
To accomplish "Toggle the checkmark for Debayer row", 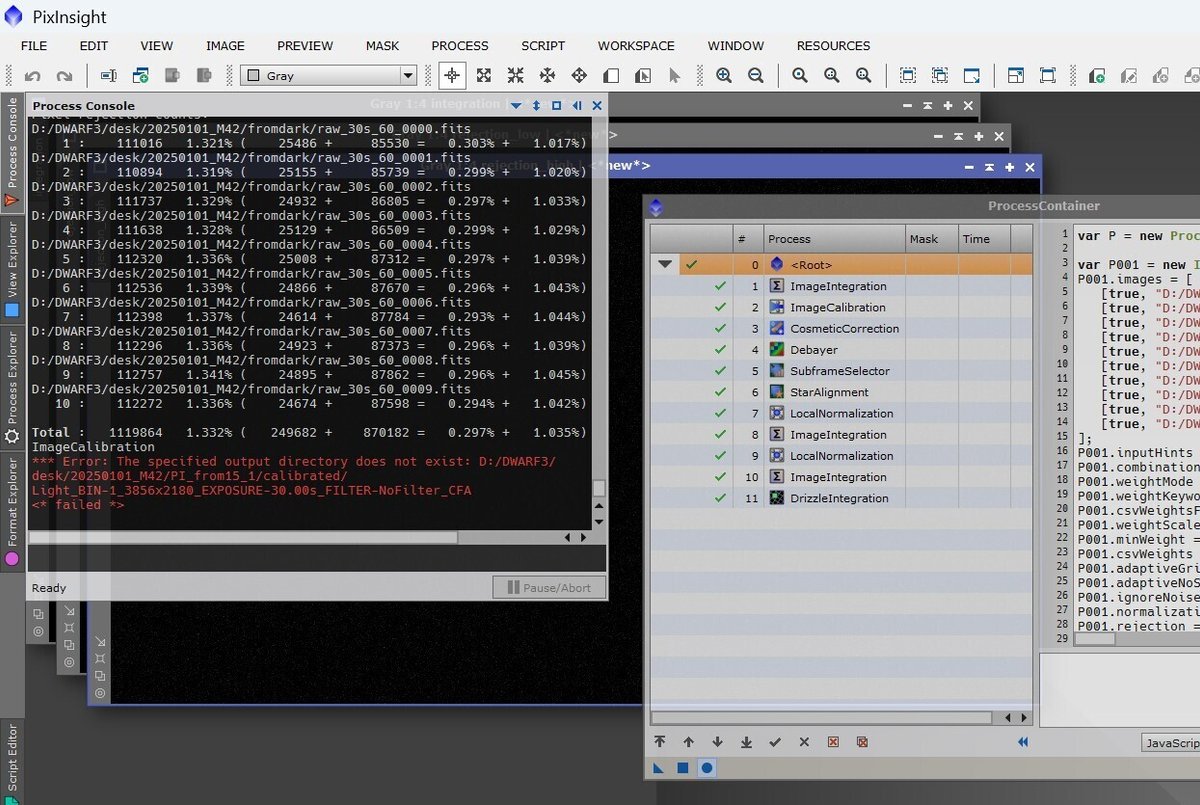I will coord(720,350).
